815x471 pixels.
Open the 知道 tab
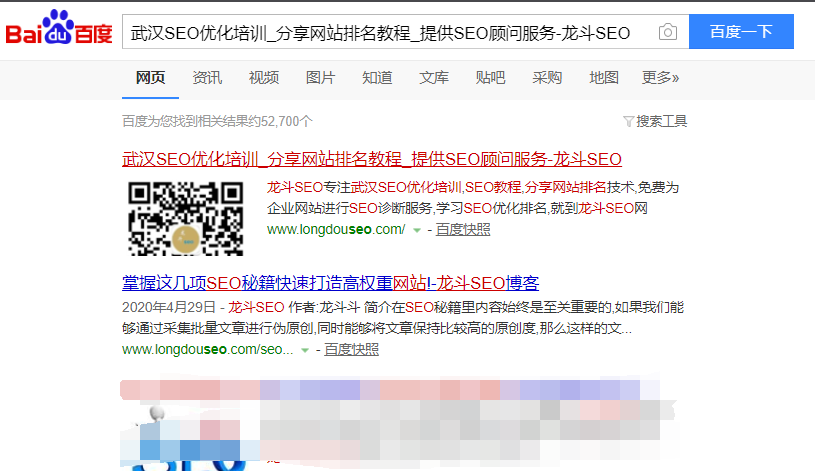tap(377, 78)
